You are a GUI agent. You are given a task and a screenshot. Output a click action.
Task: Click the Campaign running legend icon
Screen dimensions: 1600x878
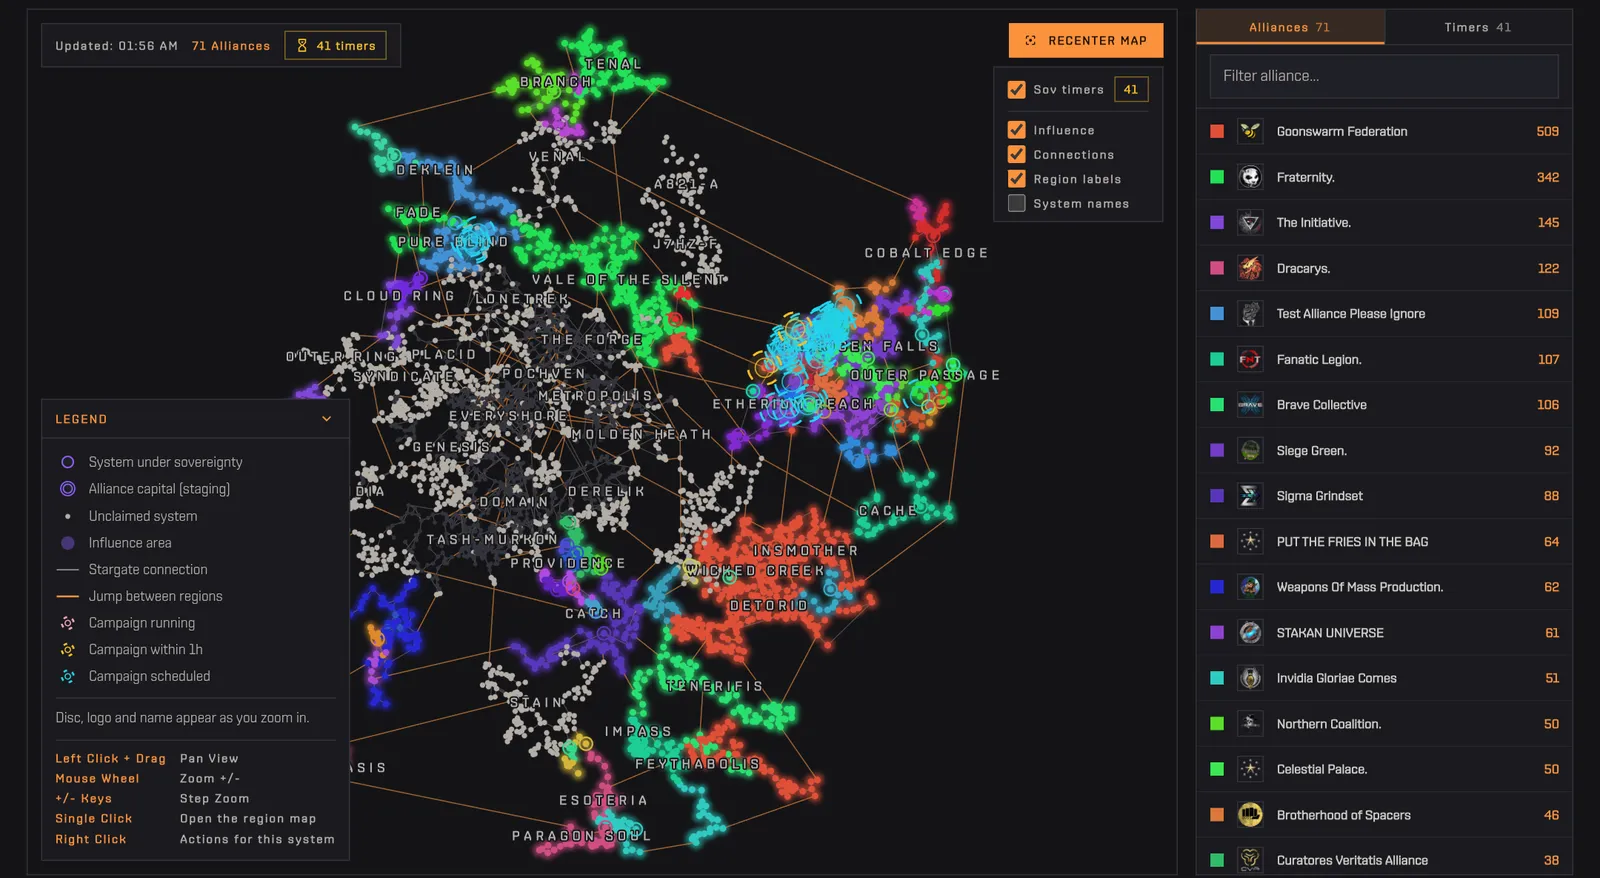68,623
